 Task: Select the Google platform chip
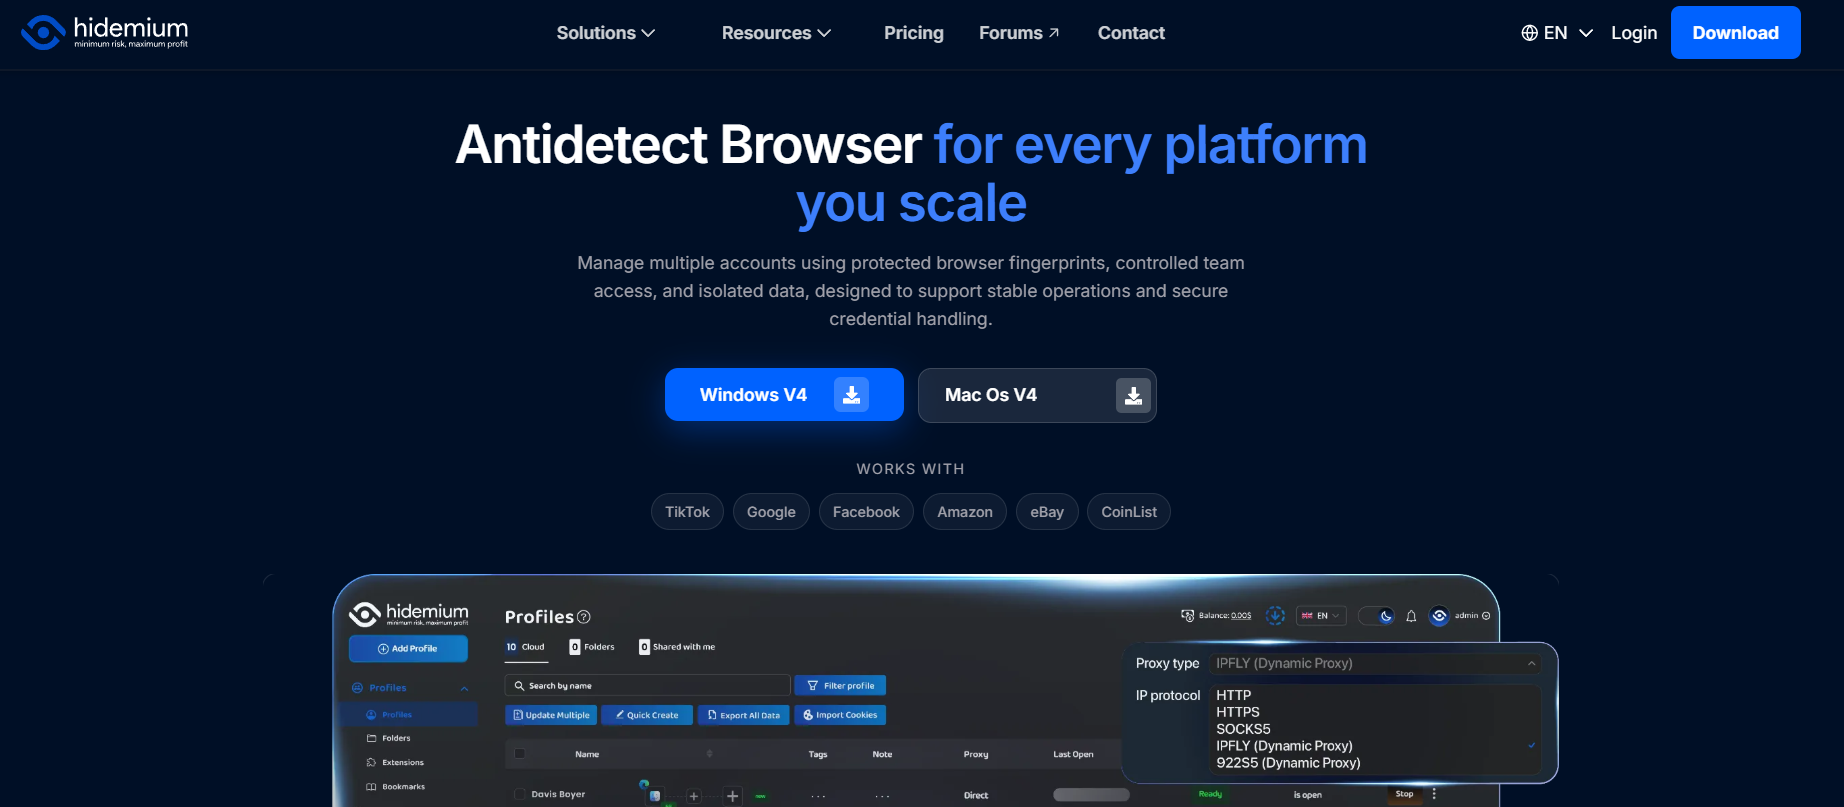pos(771,512)
